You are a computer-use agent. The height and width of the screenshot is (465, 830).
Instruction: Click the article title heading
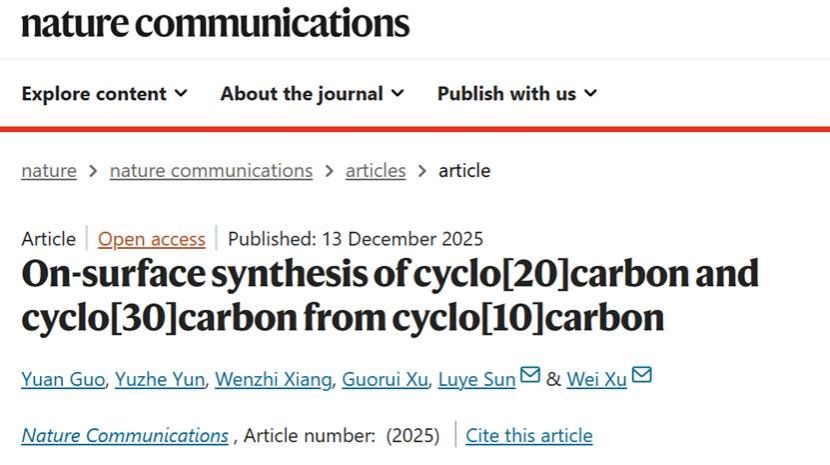click(x=390, y=296)
